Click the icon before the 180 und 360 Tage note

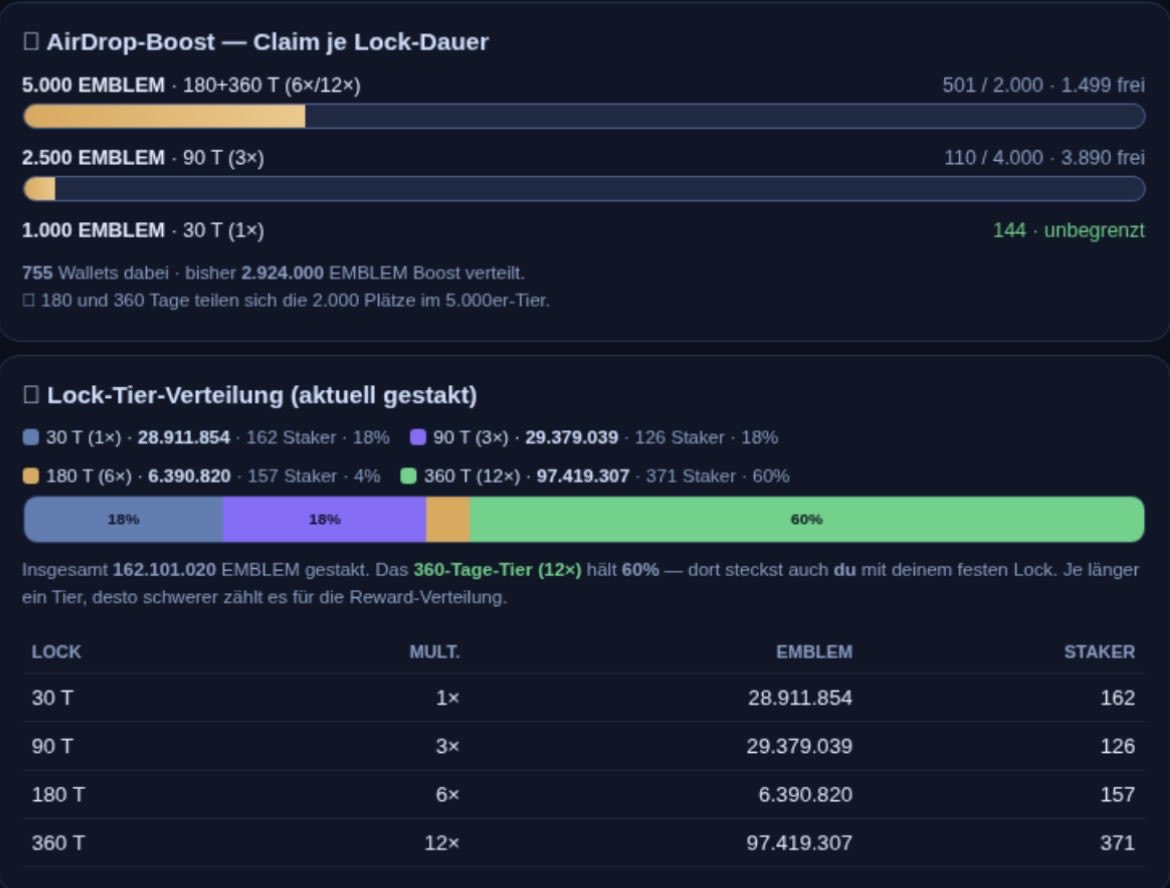click(28, 301)
